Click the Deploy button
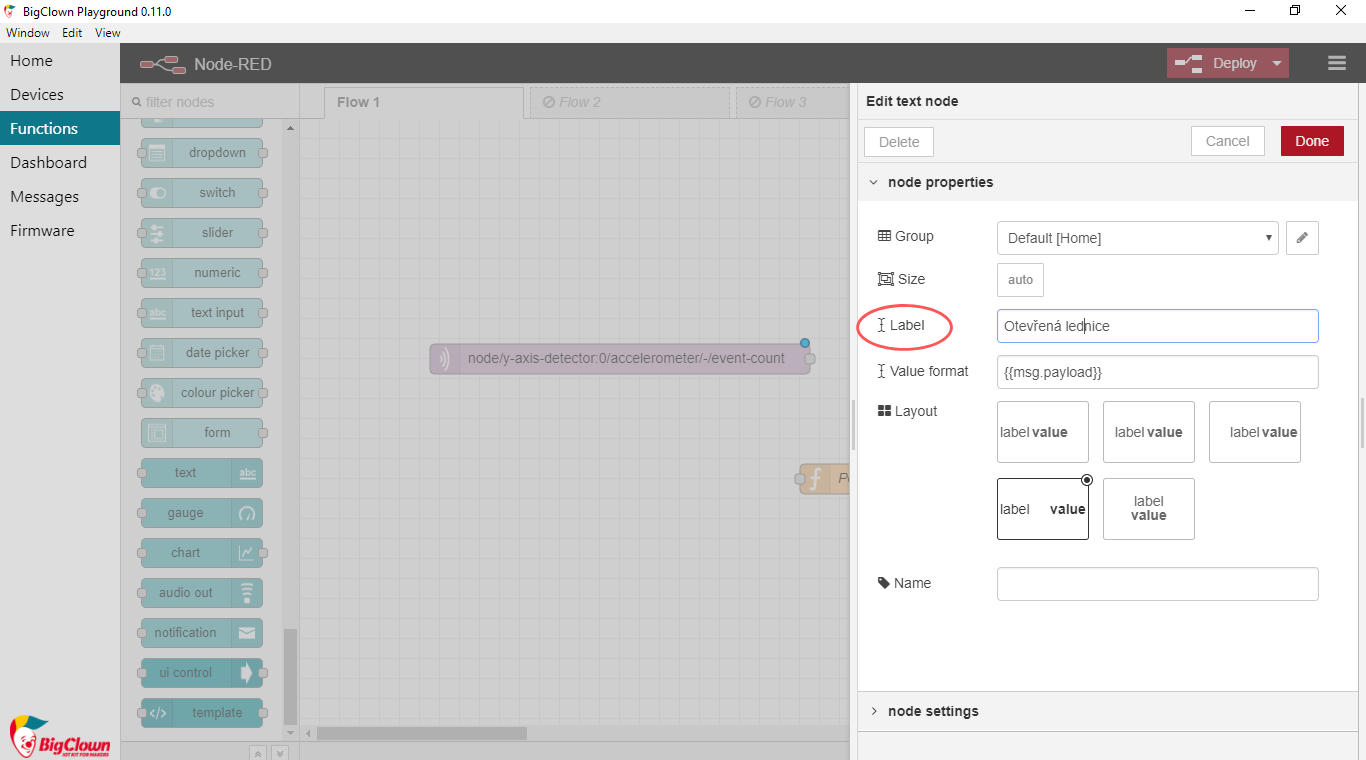Image resolution: width=1366 pixels, height=760 pixels. click(1216, 63)
